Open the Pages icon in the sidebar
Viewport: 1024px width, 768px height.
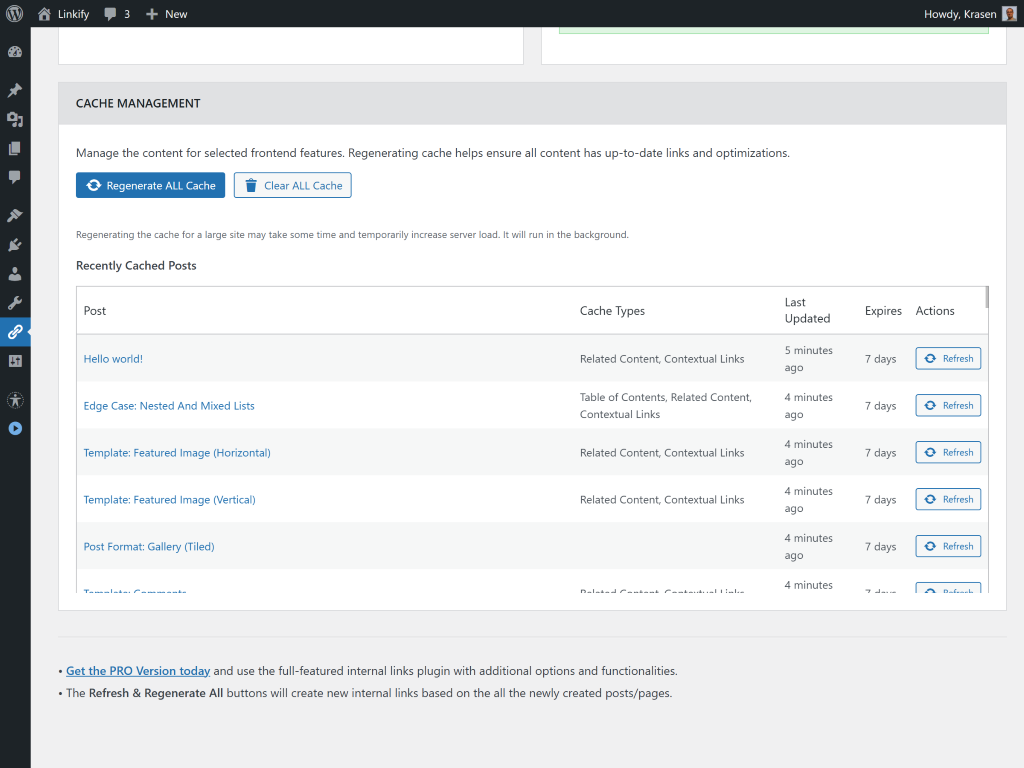click(x=15, y=148)
